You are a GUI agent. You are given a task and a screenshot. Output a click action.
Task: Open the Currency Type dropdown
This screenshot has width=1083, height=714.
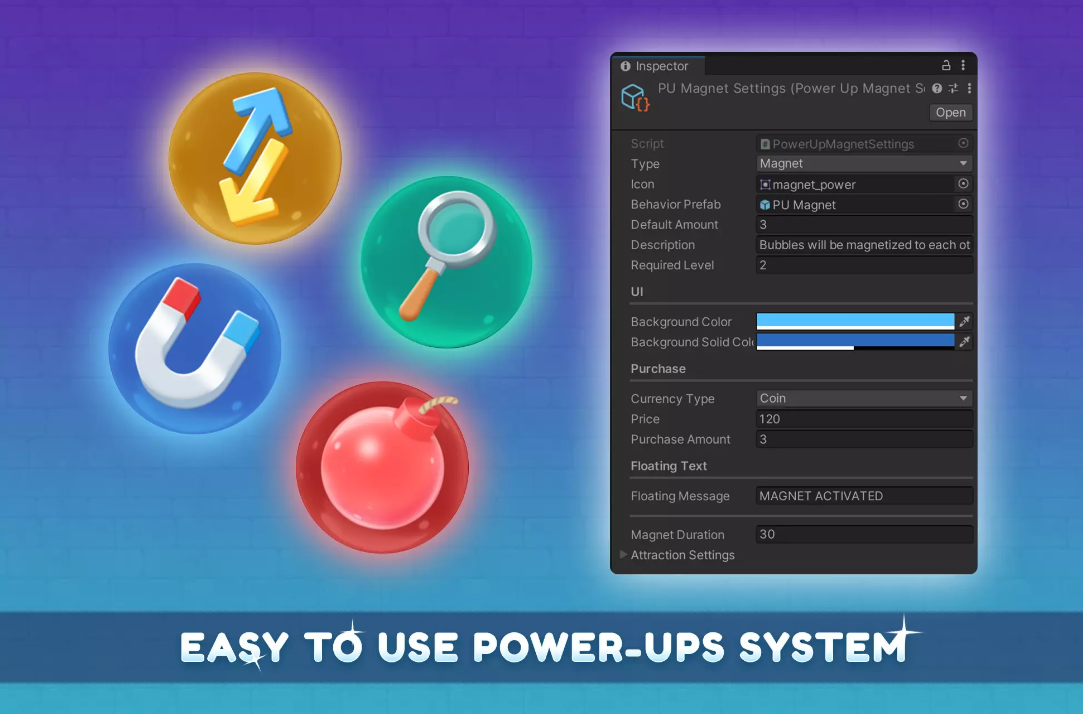(x=864, y=399)
